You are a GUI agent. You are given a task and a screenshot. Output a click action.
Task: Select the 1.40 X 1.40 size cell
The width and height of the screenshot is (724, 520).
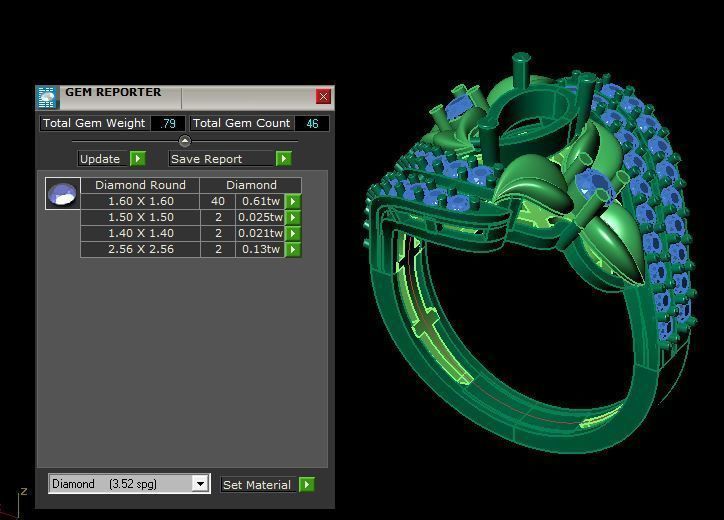(x=140, y=234)
